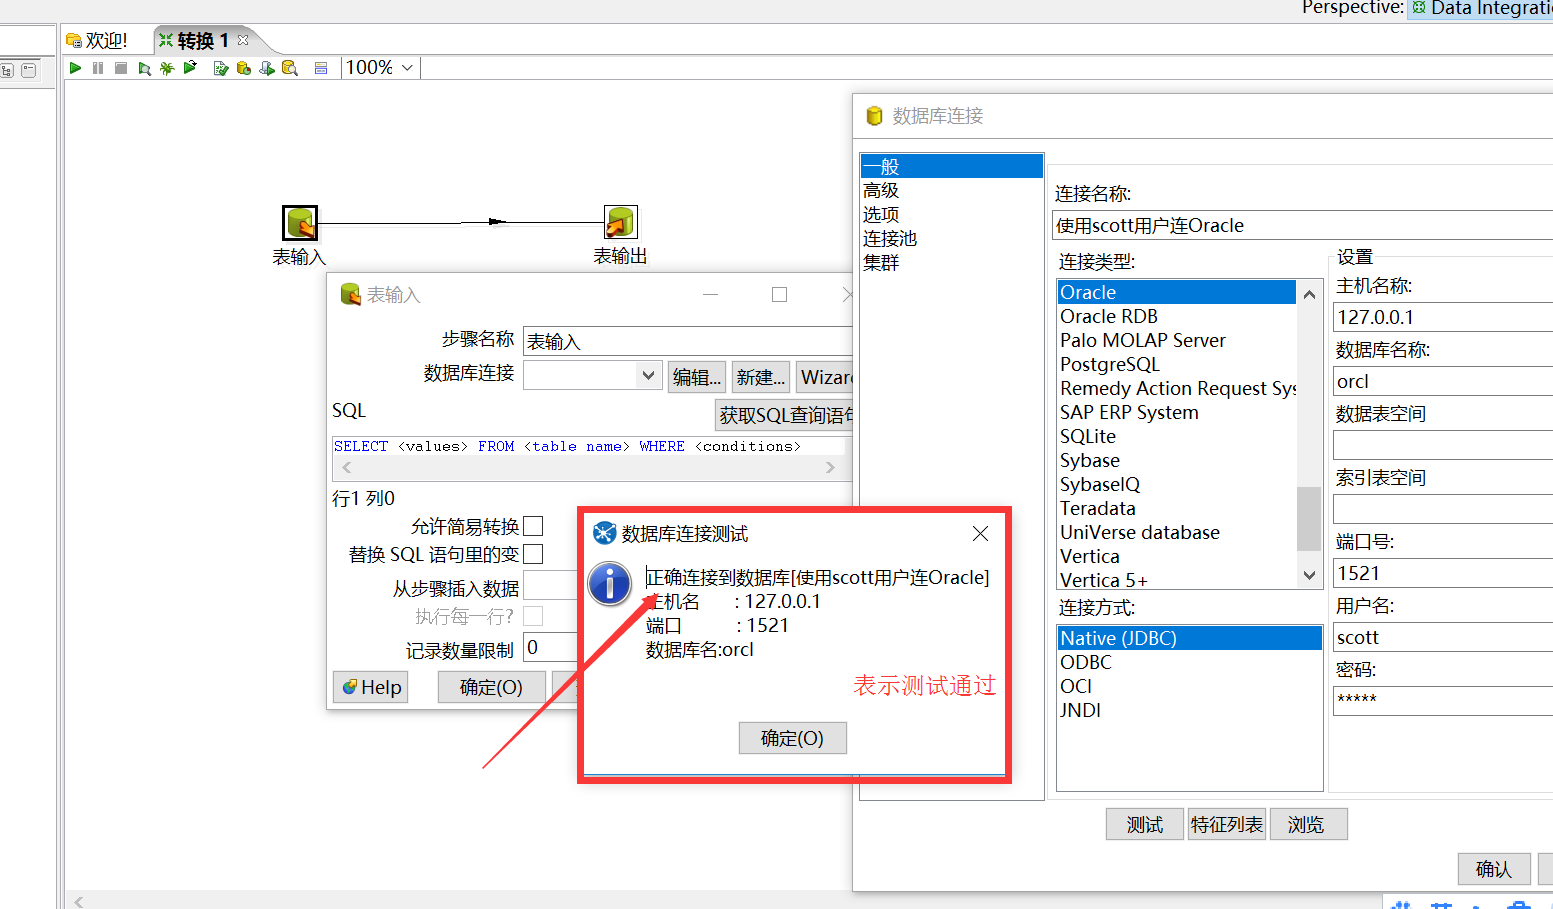Run database impact analysis icon
Image resolution: width=1553 pixels, height=909 pixels.
coord(244,68)
